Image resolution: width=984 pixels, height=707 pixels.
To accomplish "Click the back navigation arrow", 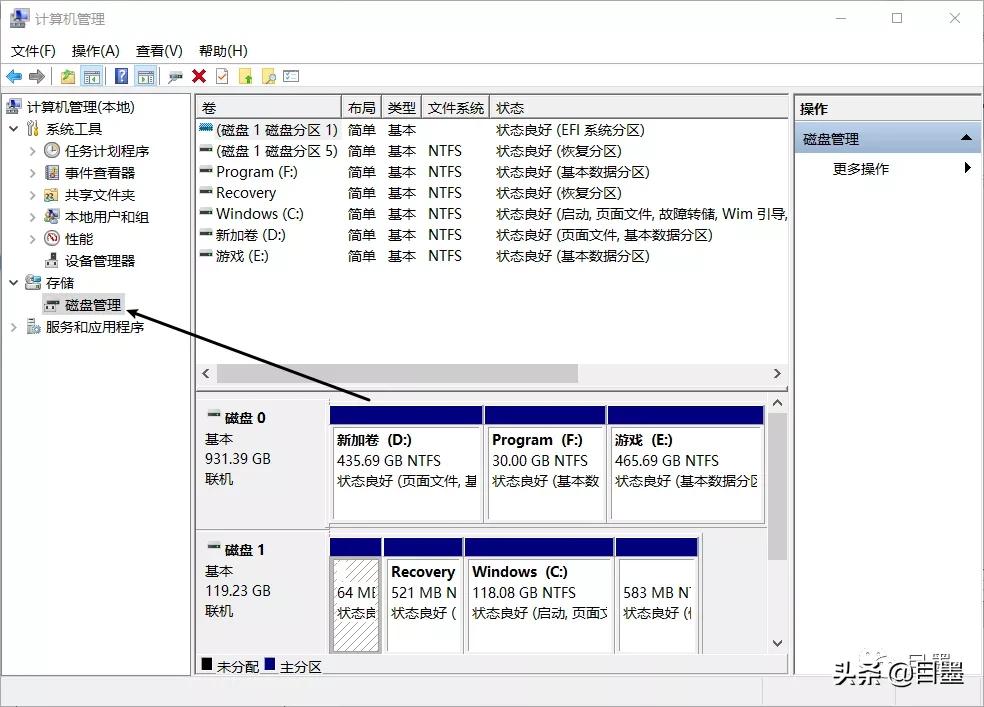I will [x=14, y=76].
